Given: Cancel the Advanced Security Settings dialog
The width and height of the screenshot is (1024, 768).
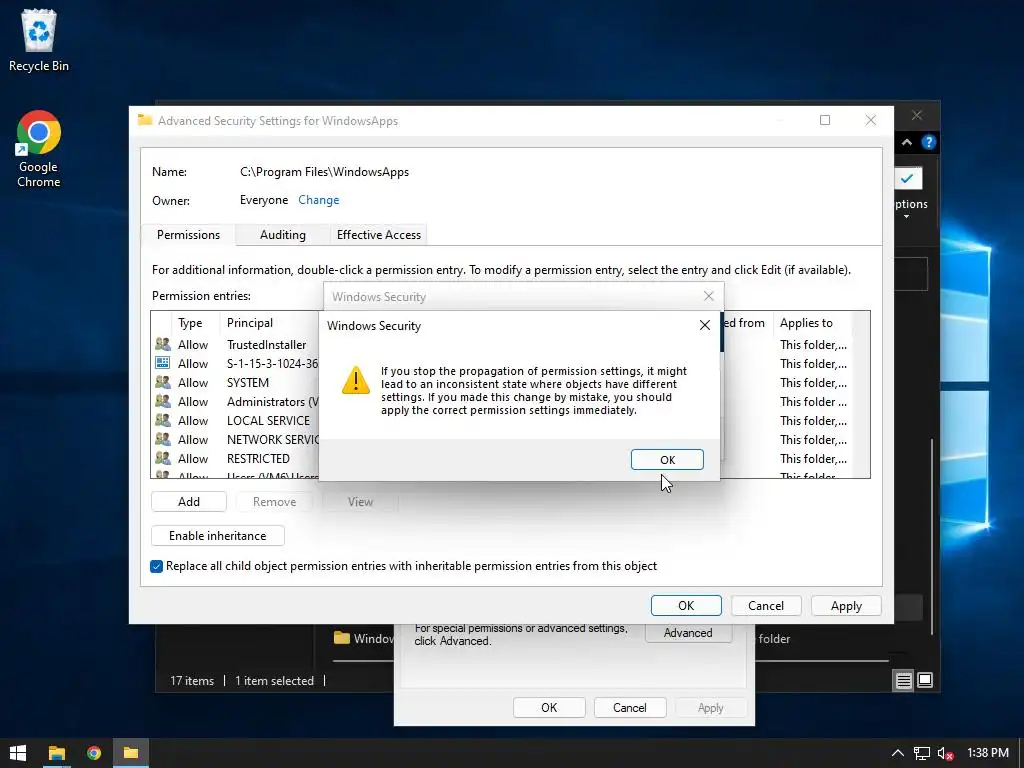Looking at the screenshot, I should (x=765, y=605).
